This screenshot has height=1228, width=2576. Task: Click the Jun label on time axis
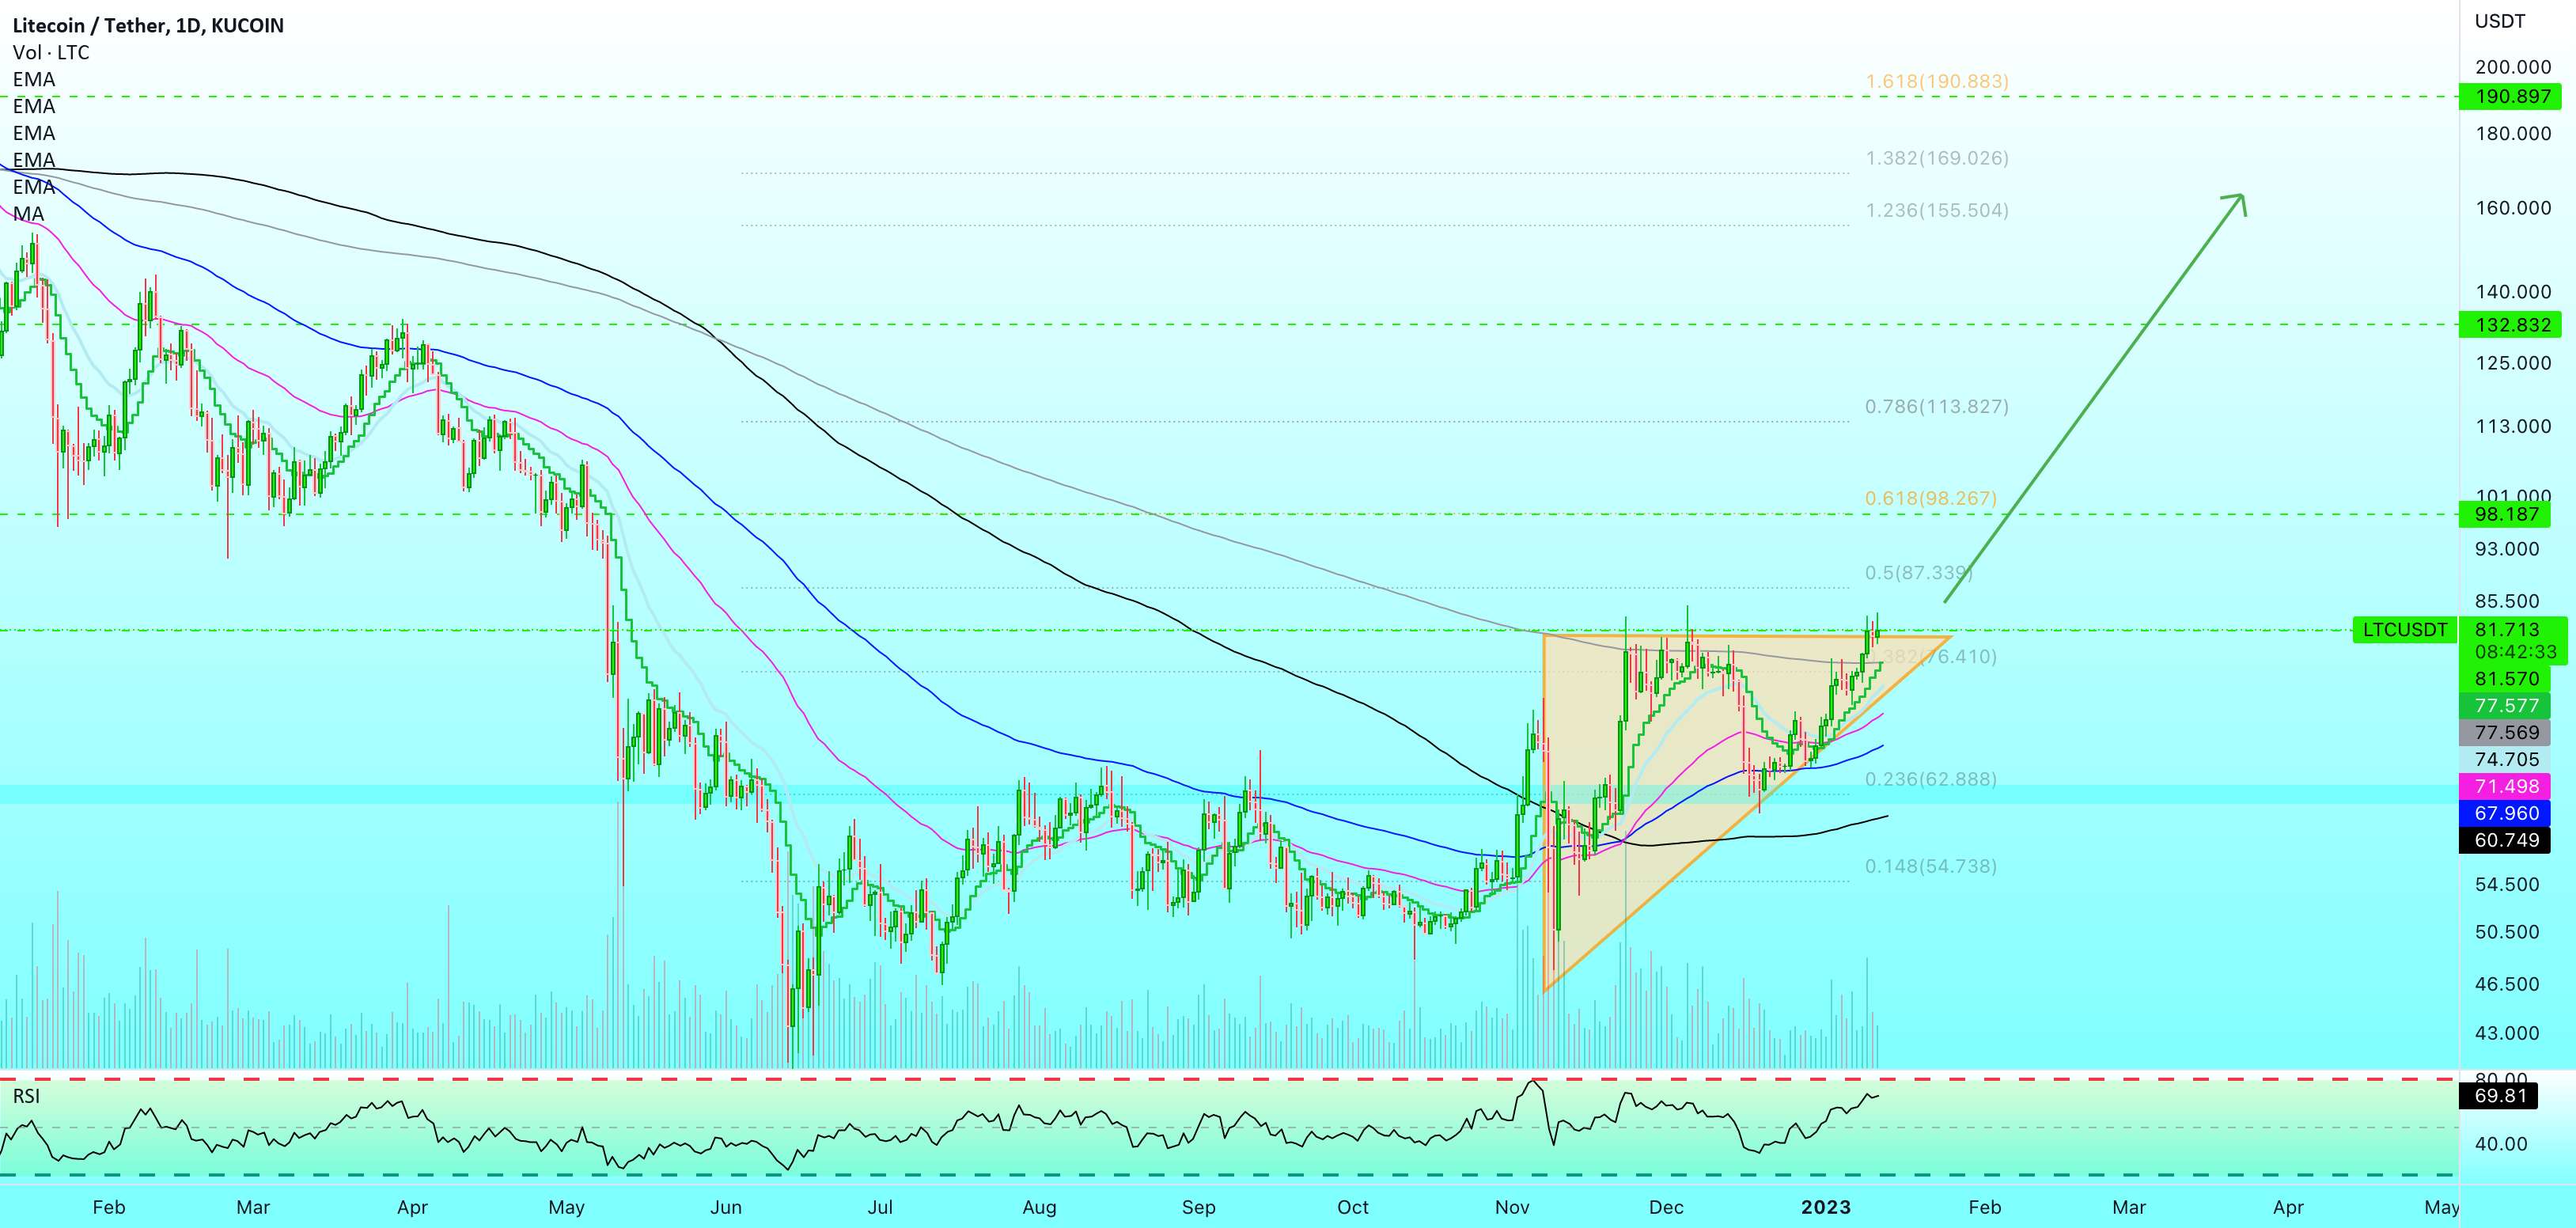(x=726, y=1207)
